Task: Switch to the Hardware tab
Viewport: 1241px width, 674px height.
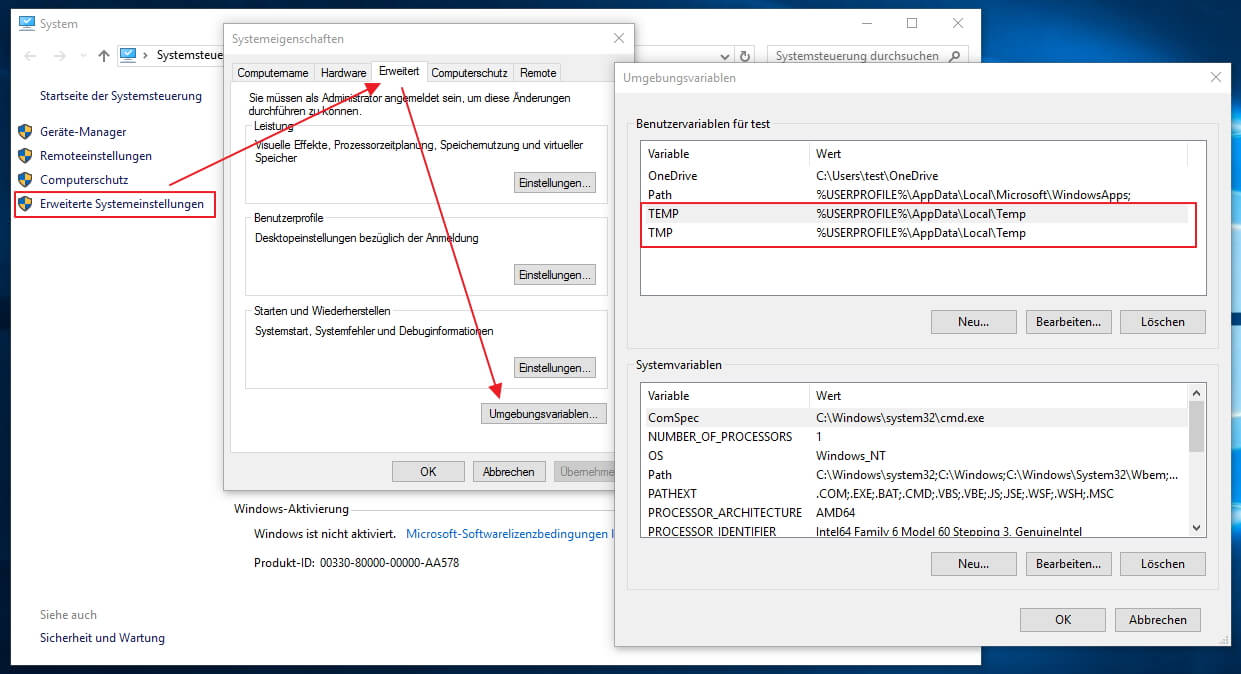Action: [x=343, y=73]
